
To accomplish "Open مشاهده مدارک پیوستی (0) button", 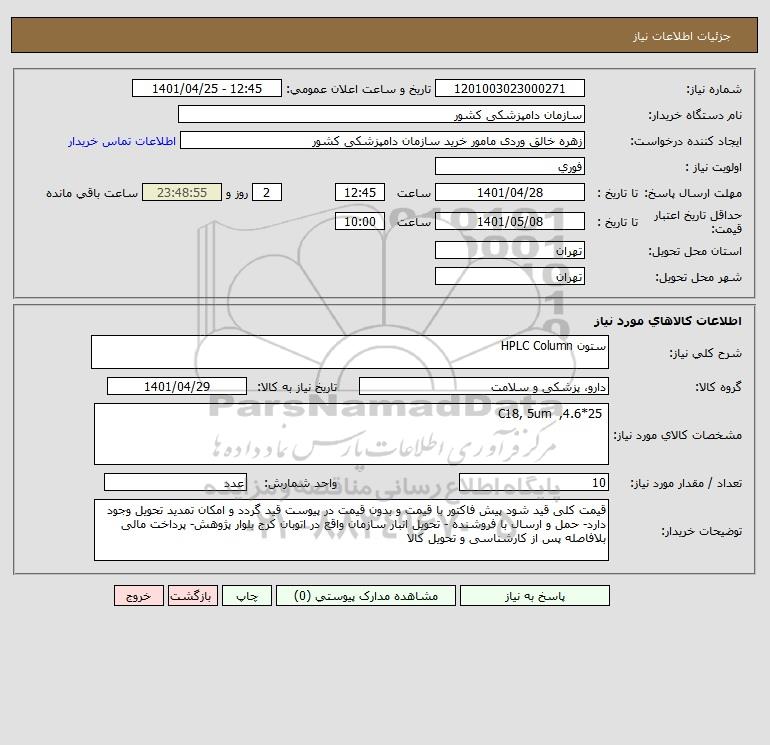I will pyautogui.click(x=366, y=595).
